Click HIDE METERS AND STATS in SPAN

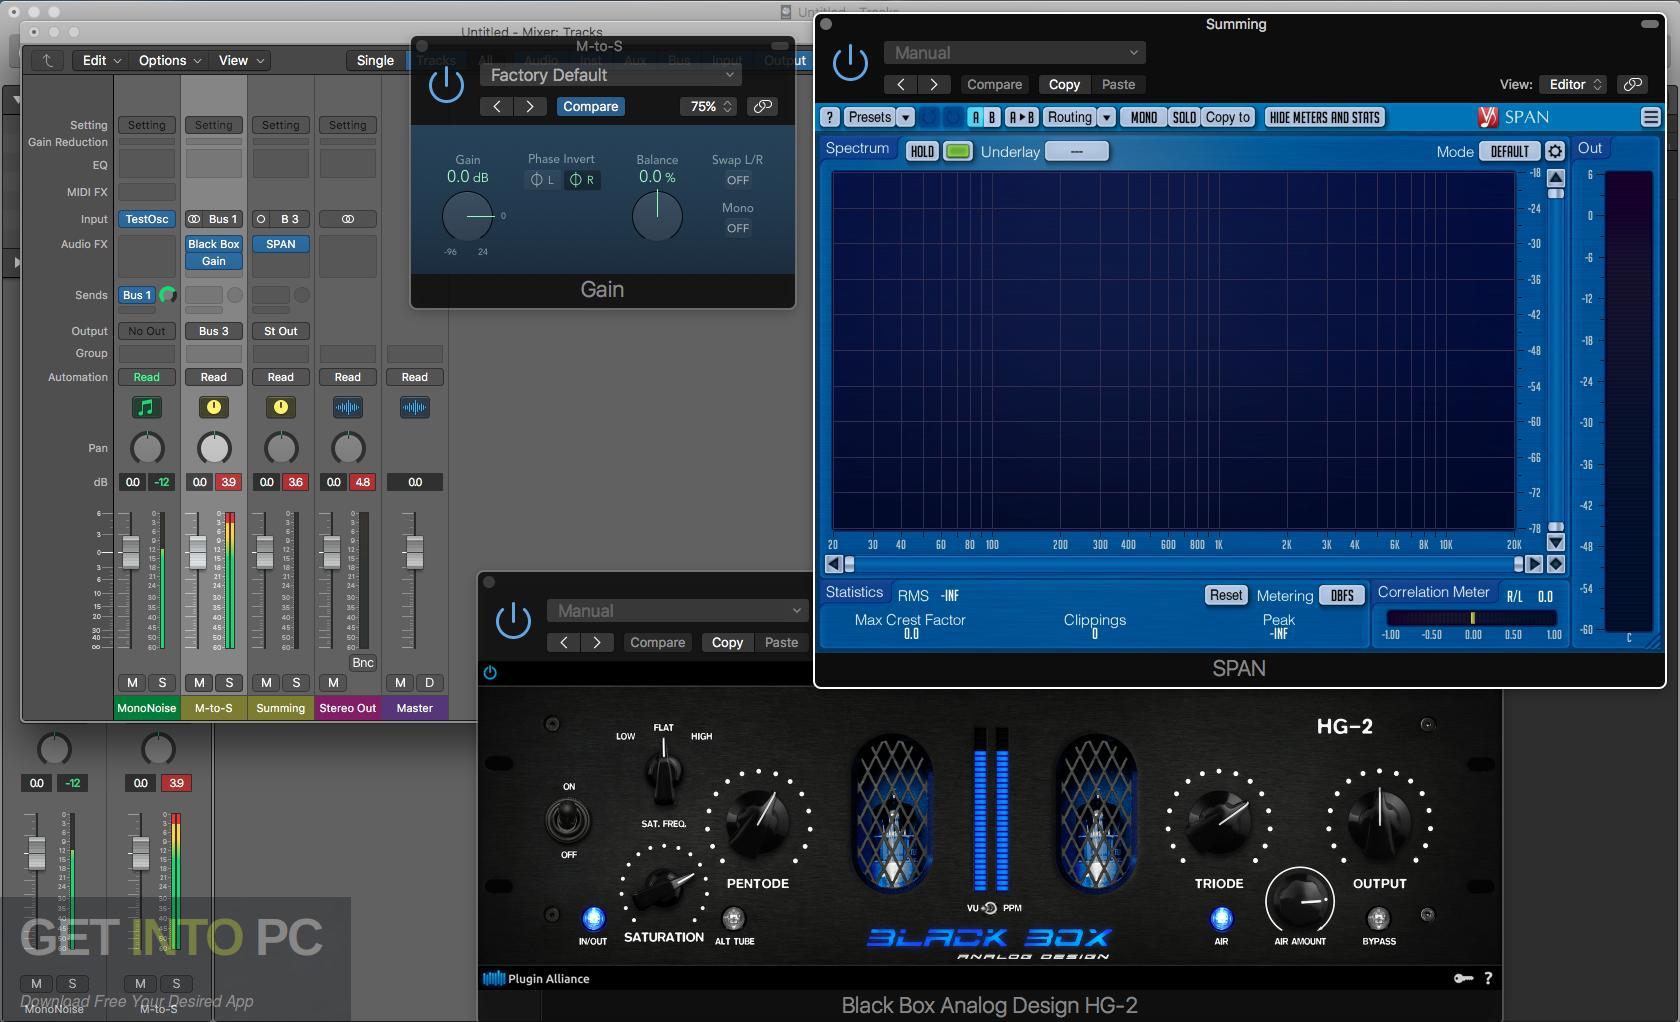1324,117
